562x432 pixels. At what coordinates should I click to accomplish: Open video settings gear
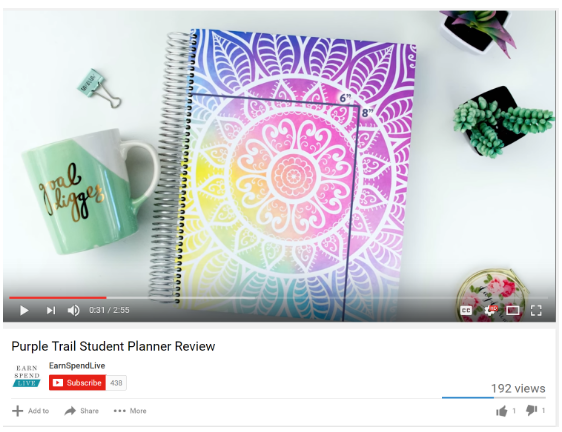point(490,310)
